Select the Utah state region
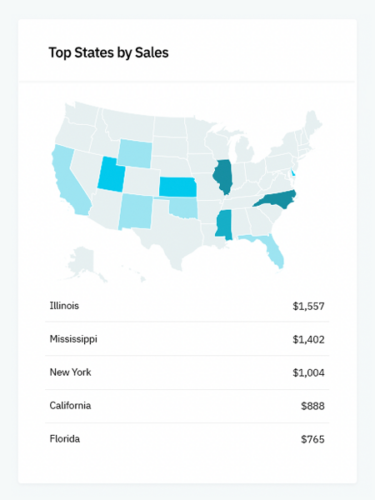Viewport: 375px width, 500px height. (x=111, y=175)
